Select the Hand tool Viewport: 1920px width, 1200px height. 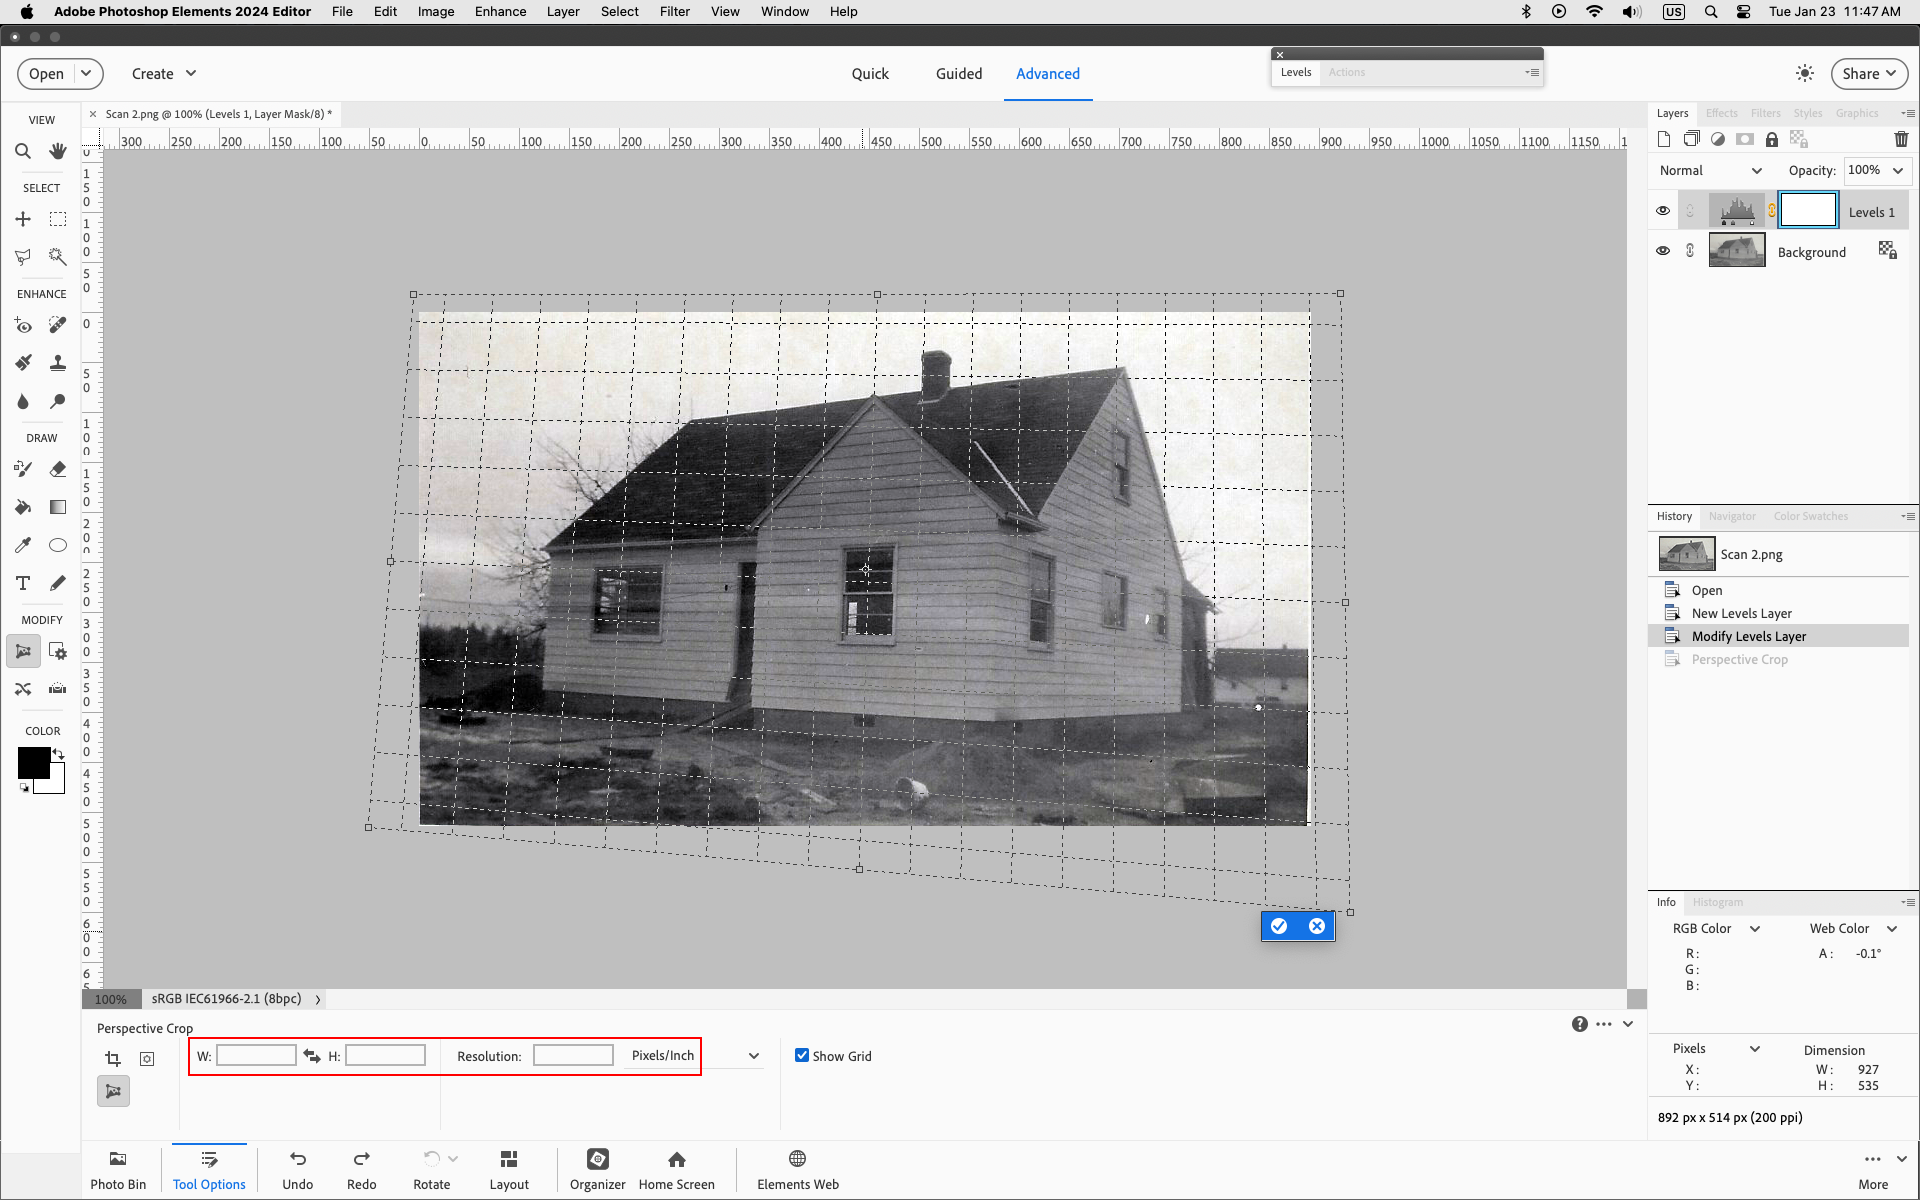click(57, 151)
